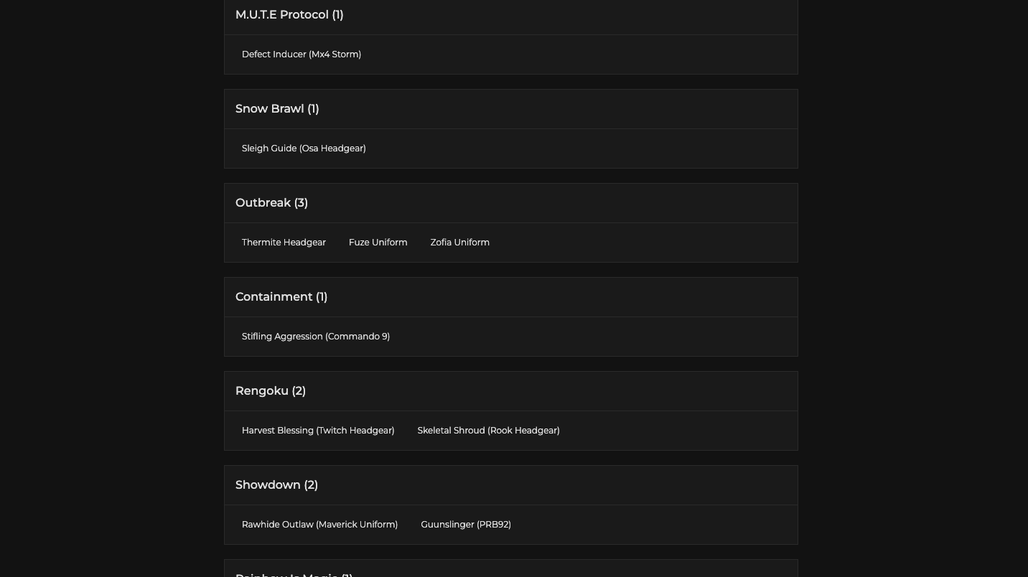1028x577 pixels.
Task: Select Stifling Aggression (Commando 9) item
Action: (x=315, y=336)
